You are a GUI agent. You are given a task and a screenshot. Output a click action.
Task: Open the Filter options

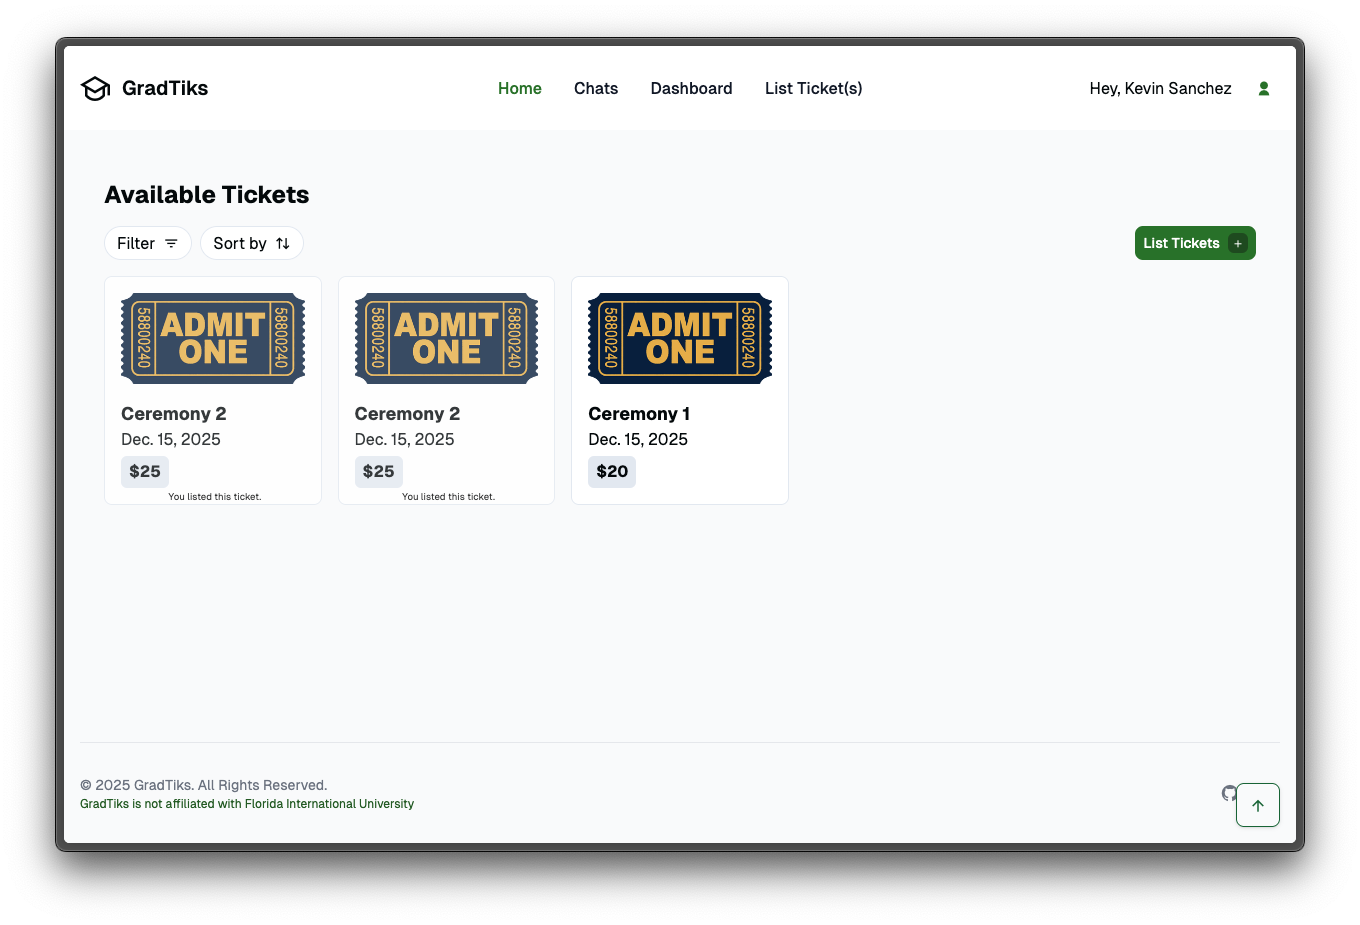click(147, 244)
